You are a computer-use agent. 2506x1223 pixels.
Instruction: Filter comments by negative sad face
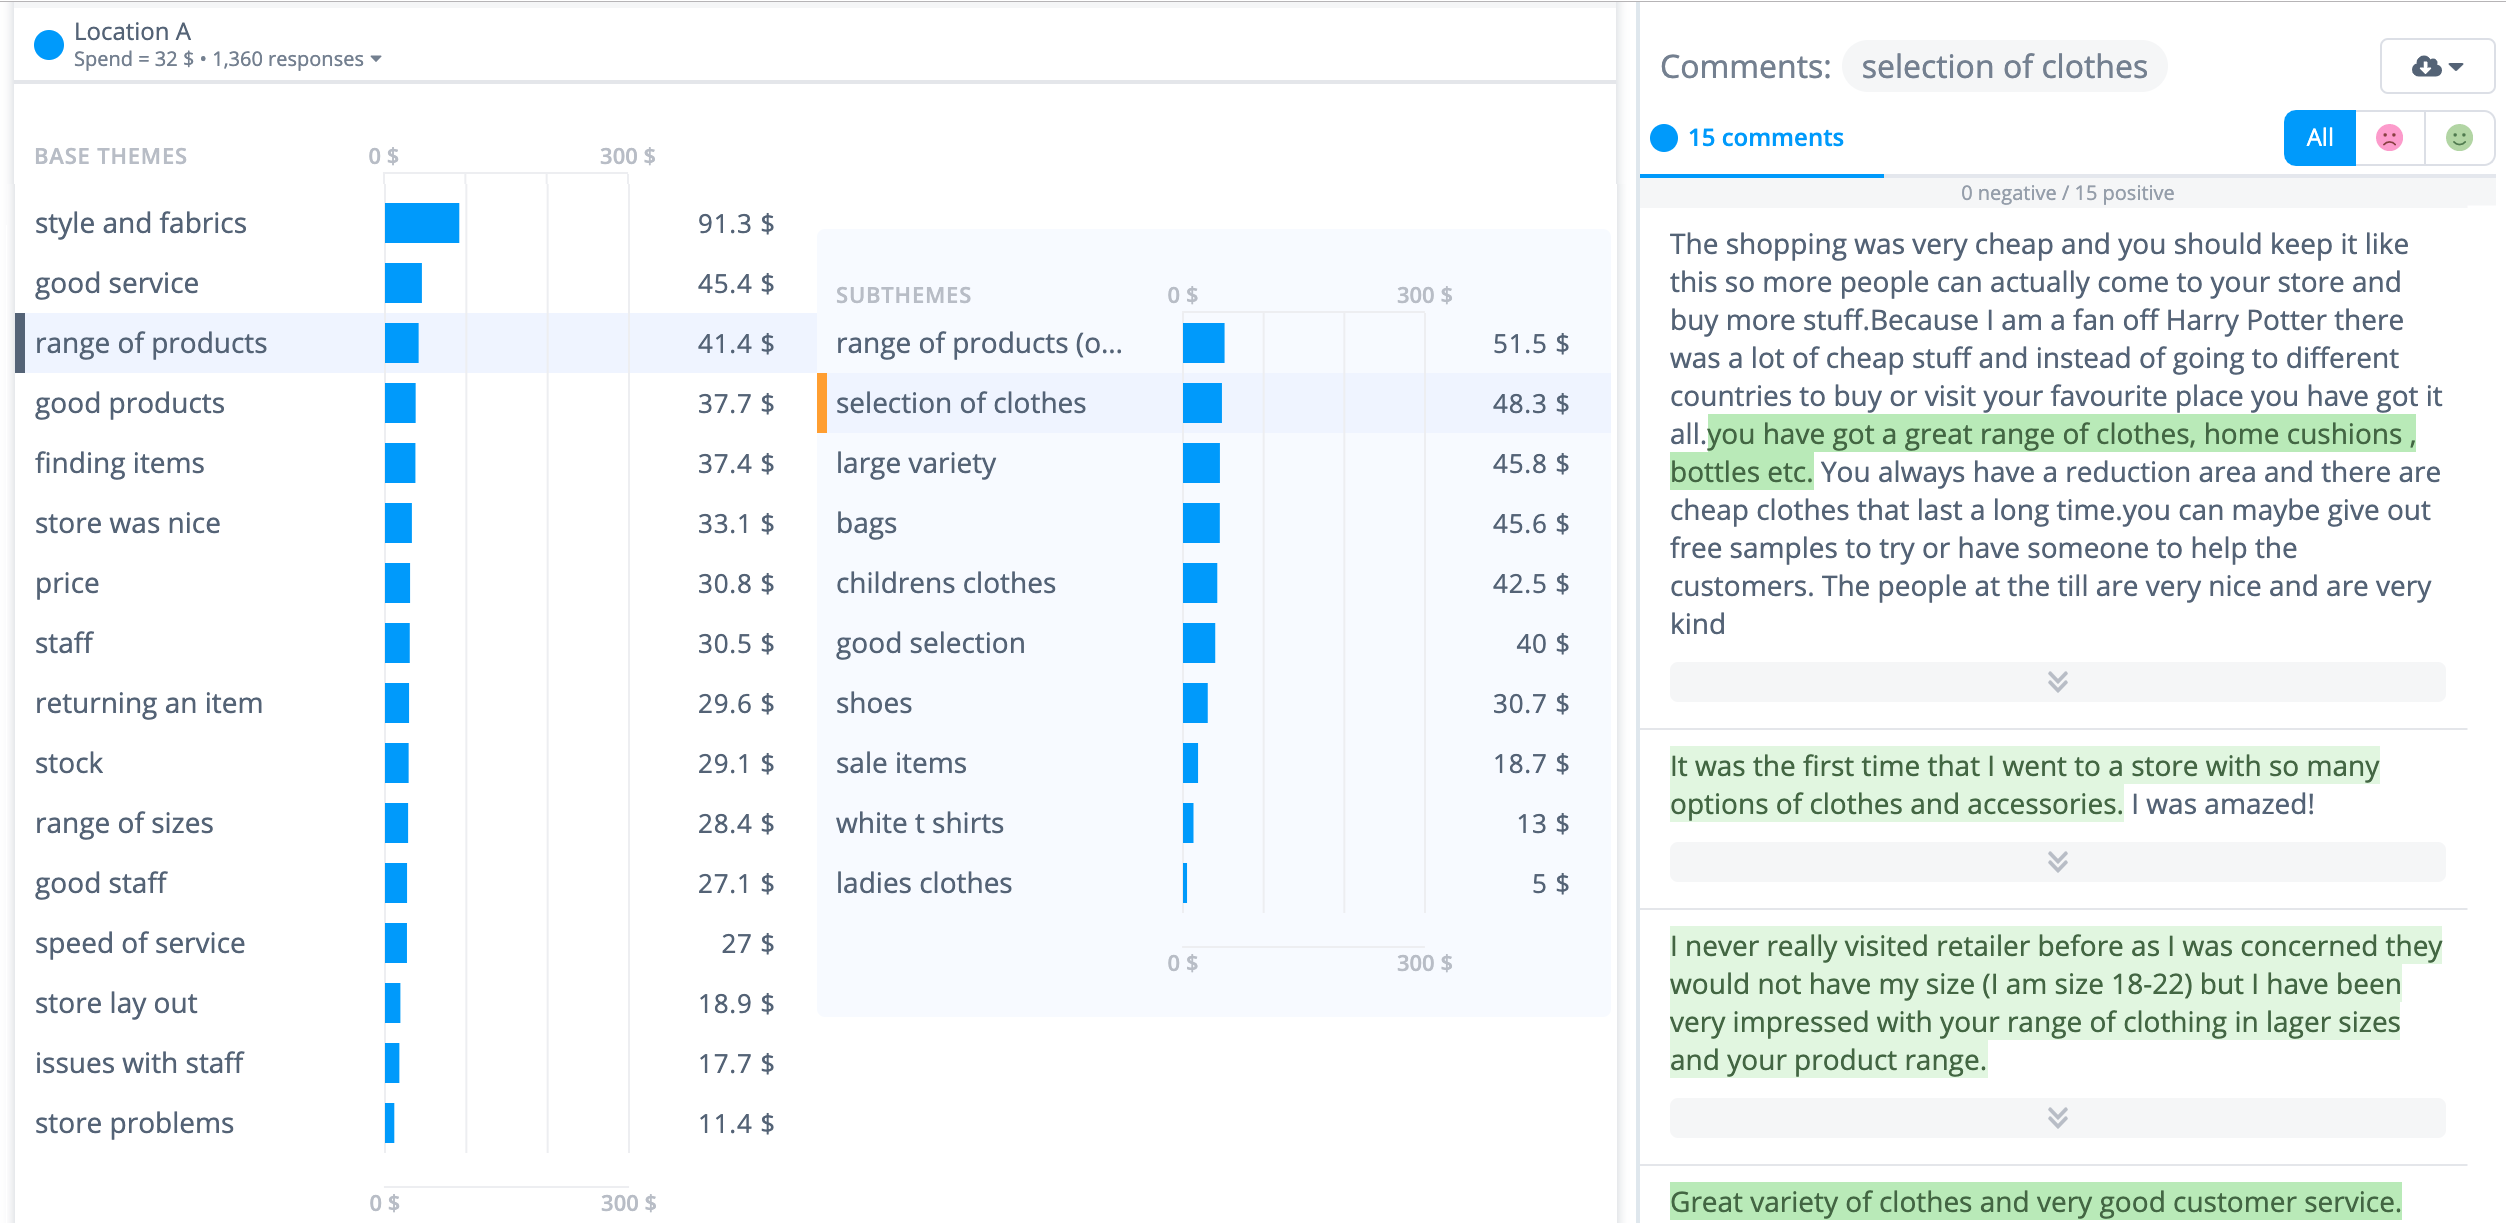(x=2389, y=138)
